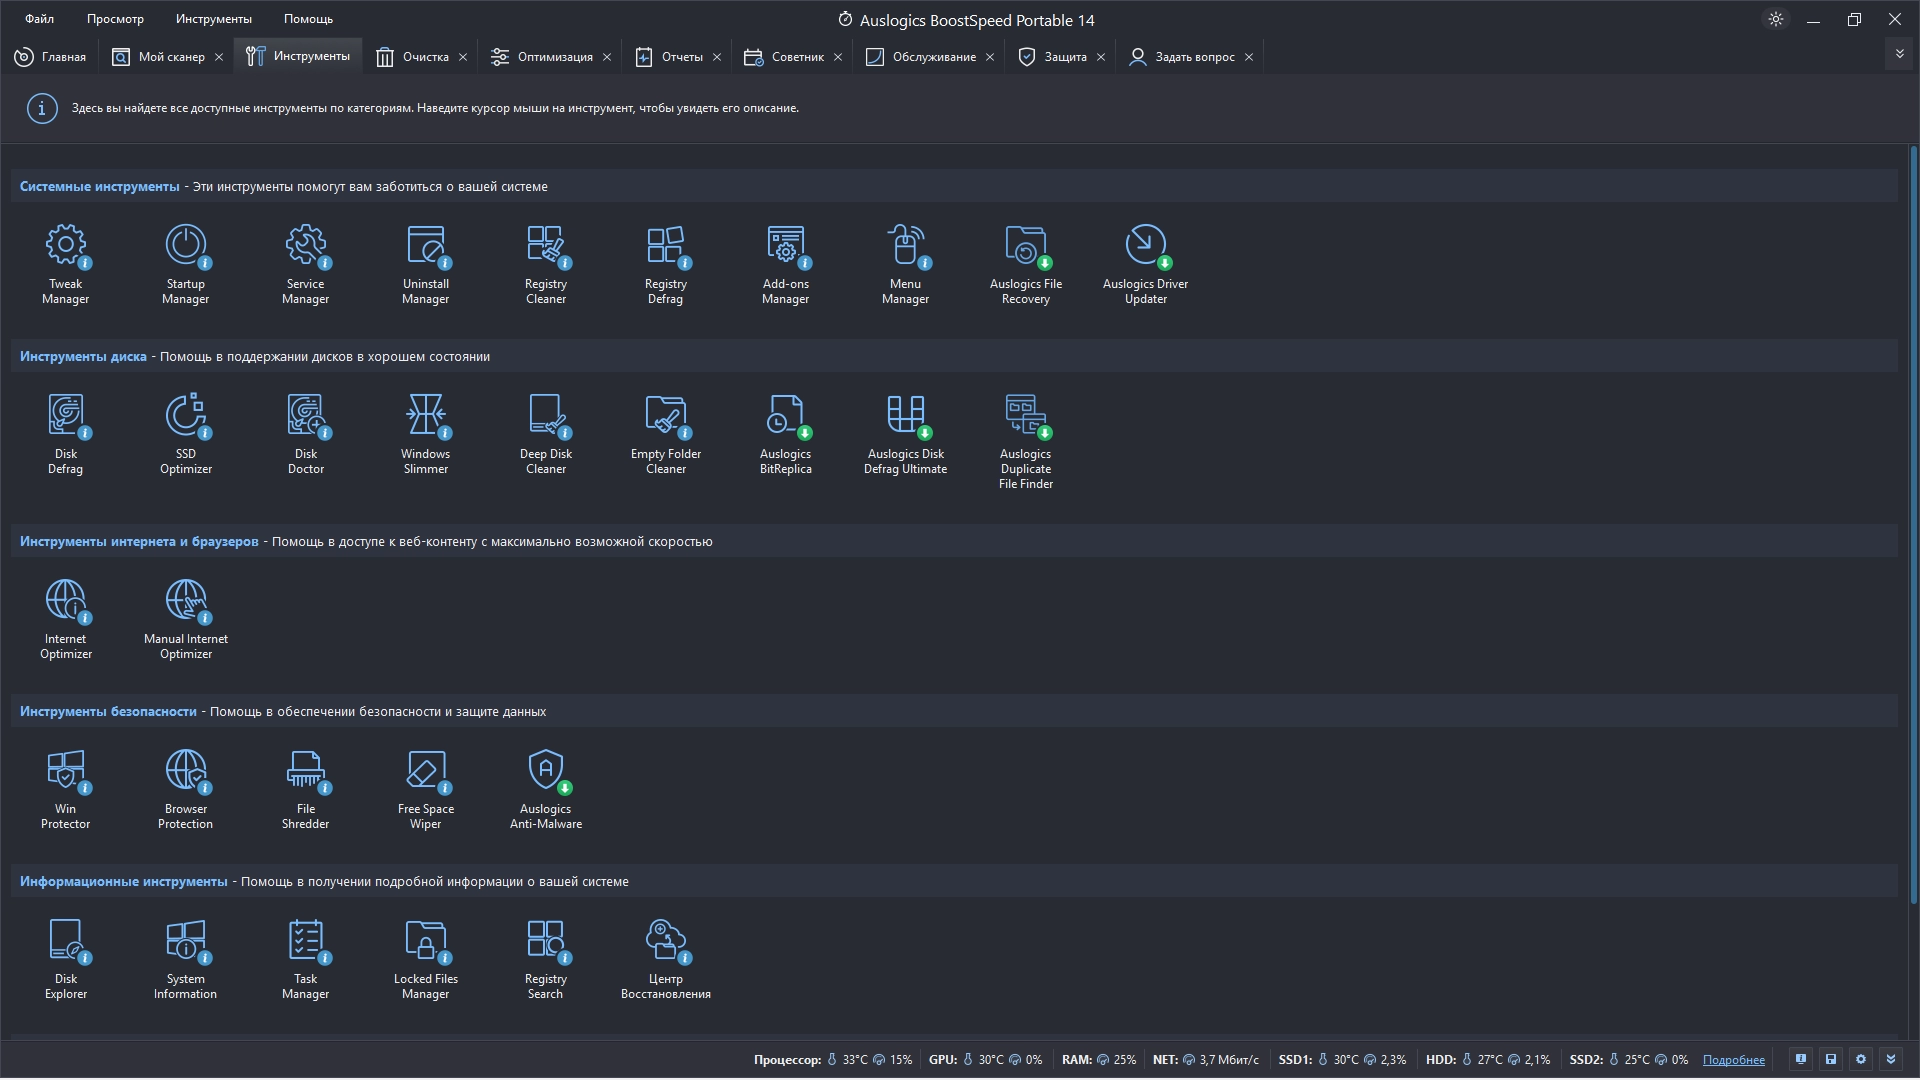The width and height of the screenshot is (1920, 1080).
Task: Switch to the Оптимизация tab
Action: tap(554, 57)
